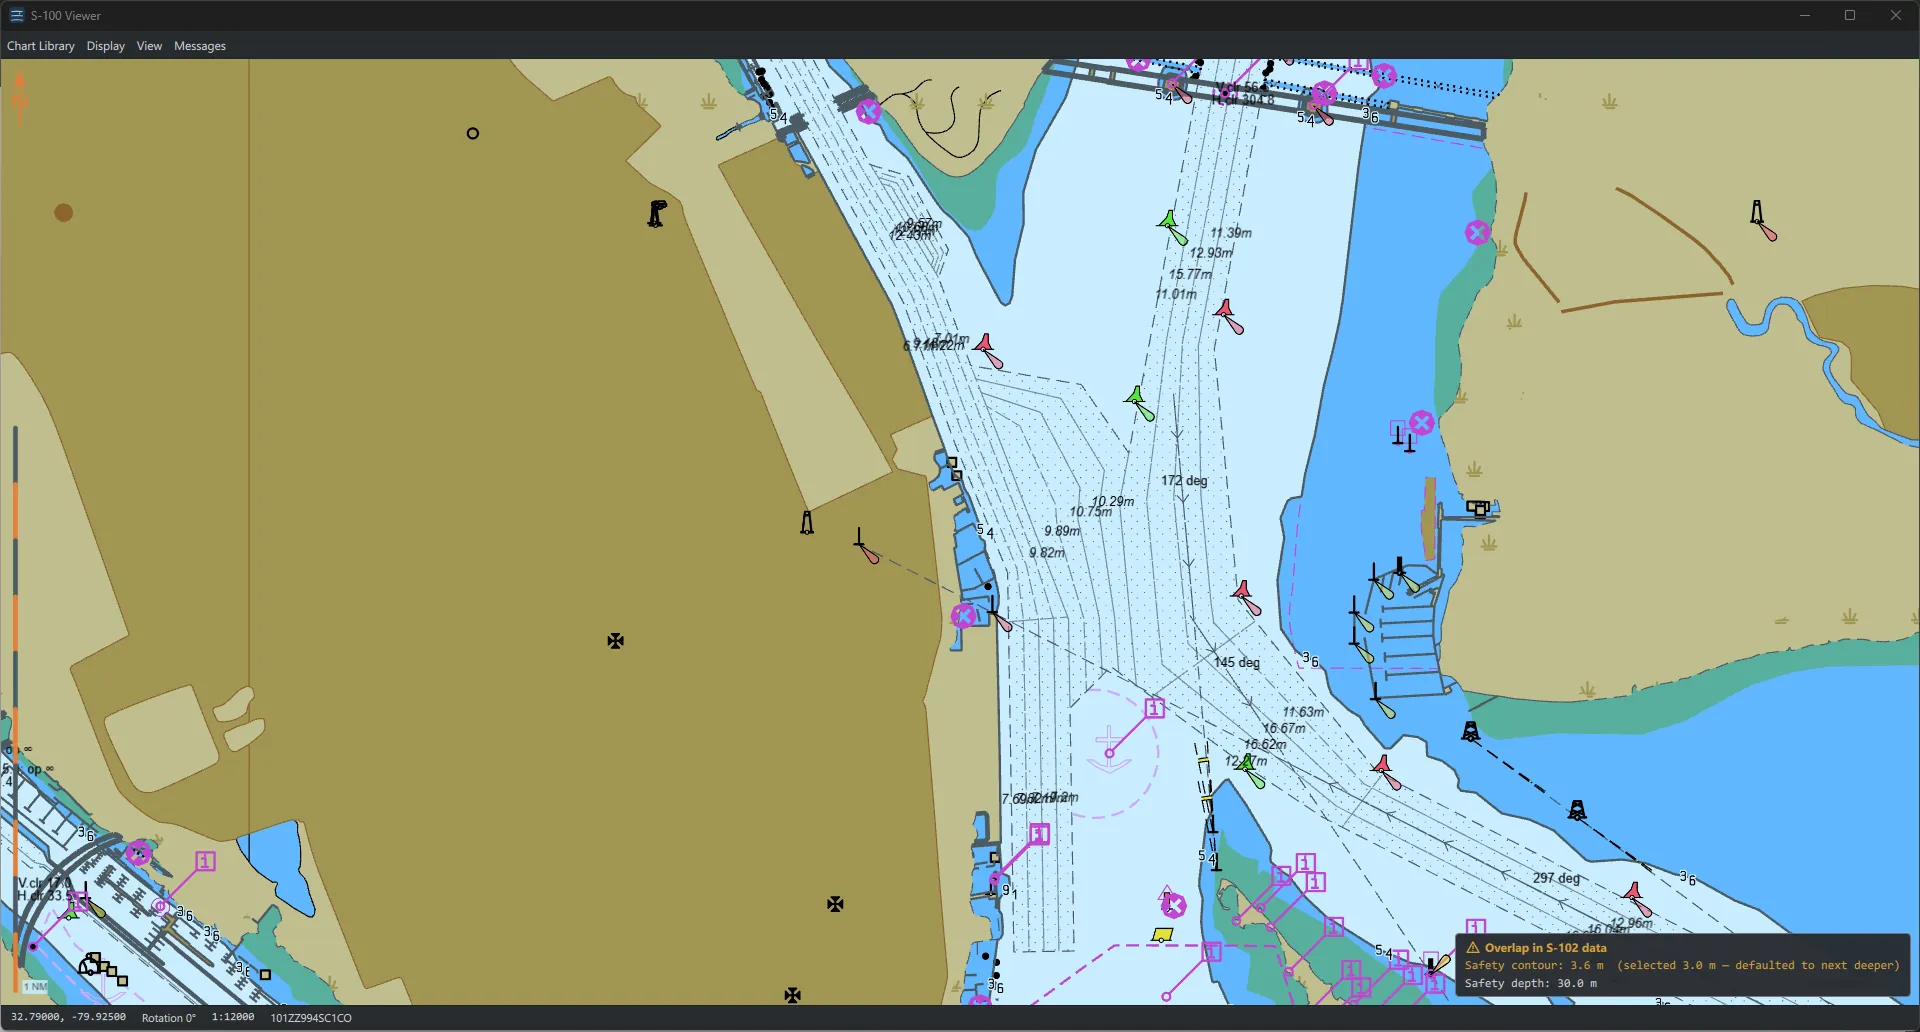This screenshot has width=1920, height=1032.
Task: Click the 11.63m depth sounding
Action: coord(1304,712)
